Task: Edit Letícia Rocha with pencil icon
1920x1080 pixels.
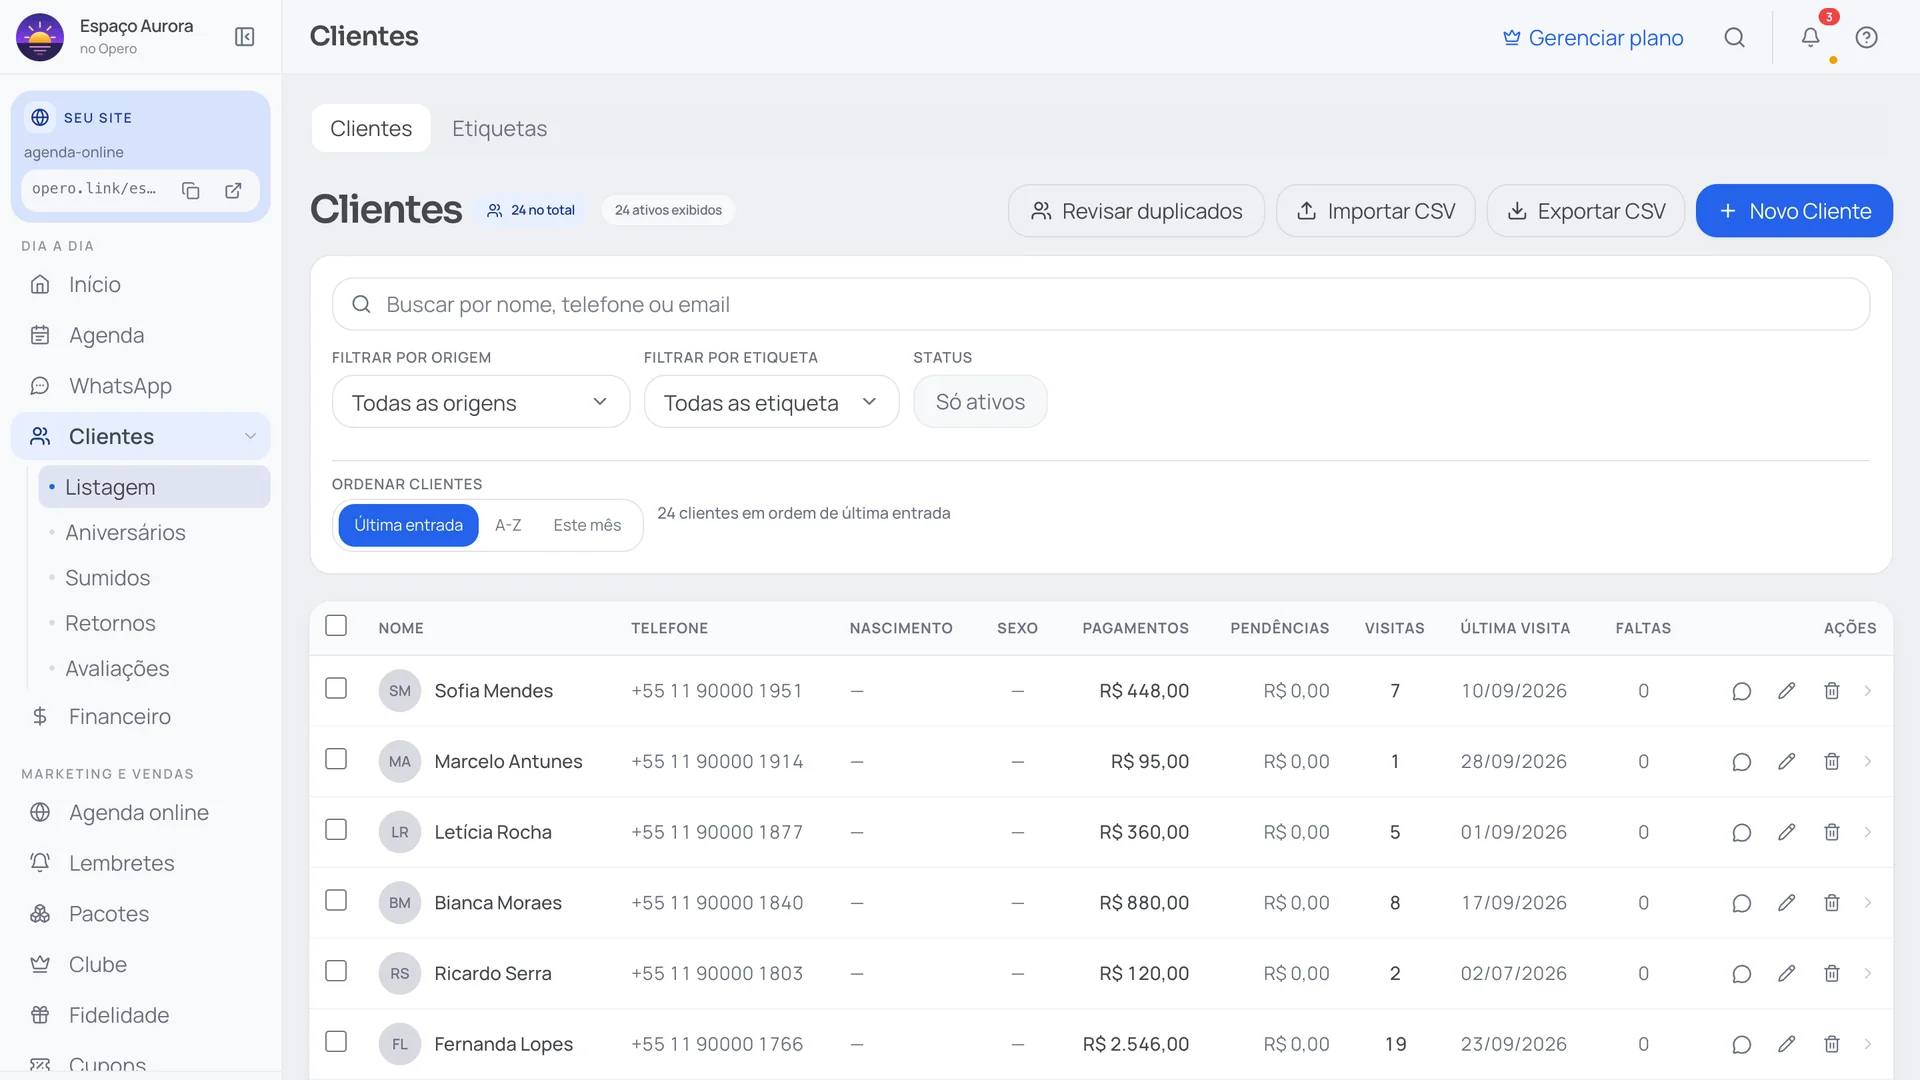Action: 1786,832
